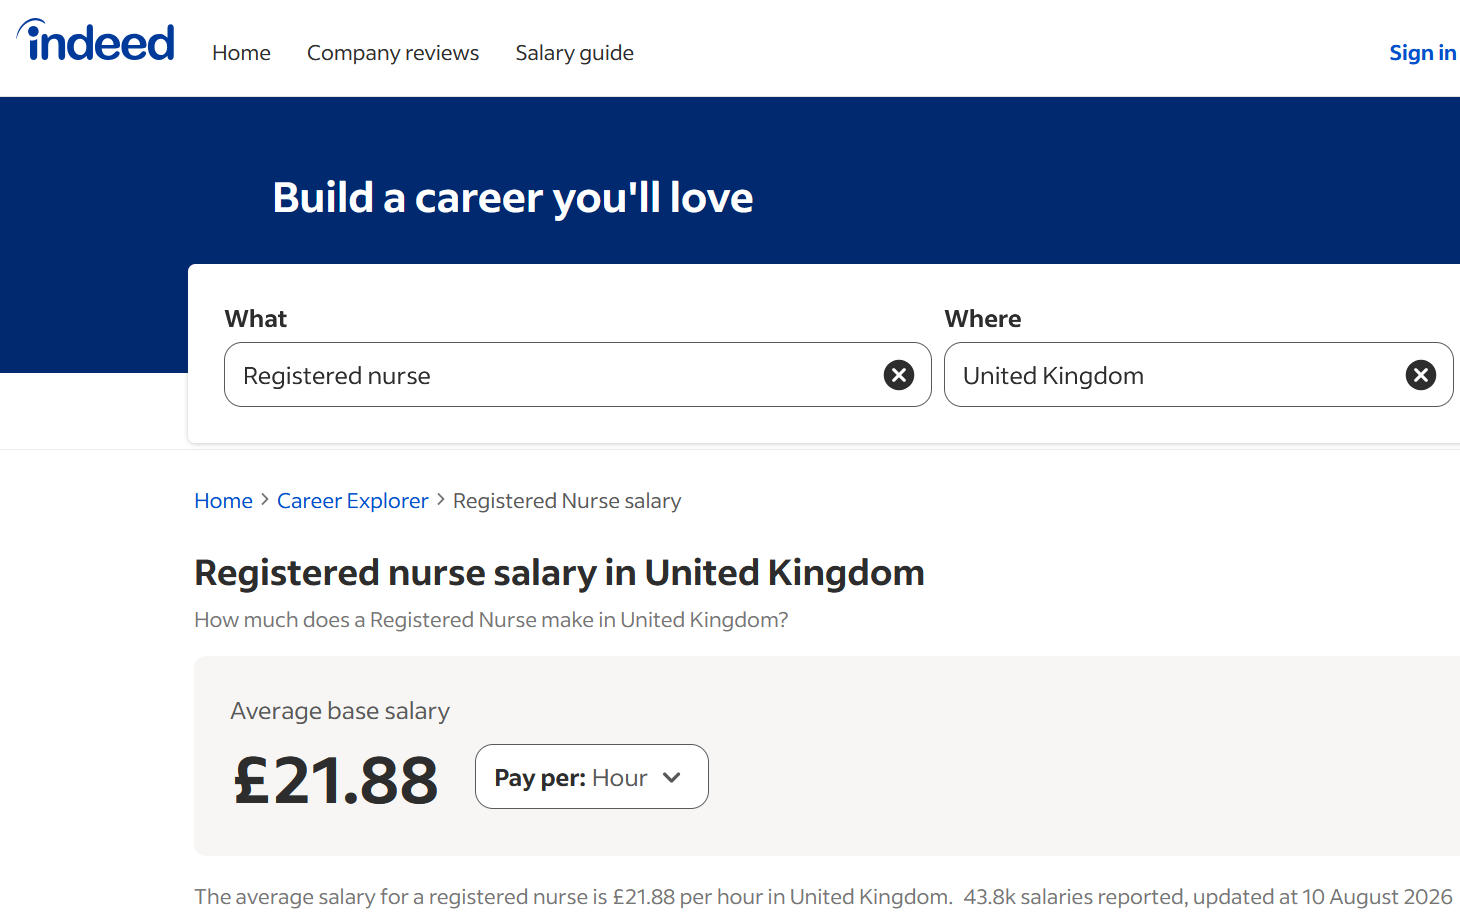Viewport: 1460px width, 912px height.
Task: Click the Build a career you'll love banner
Action: coord(512,198)
